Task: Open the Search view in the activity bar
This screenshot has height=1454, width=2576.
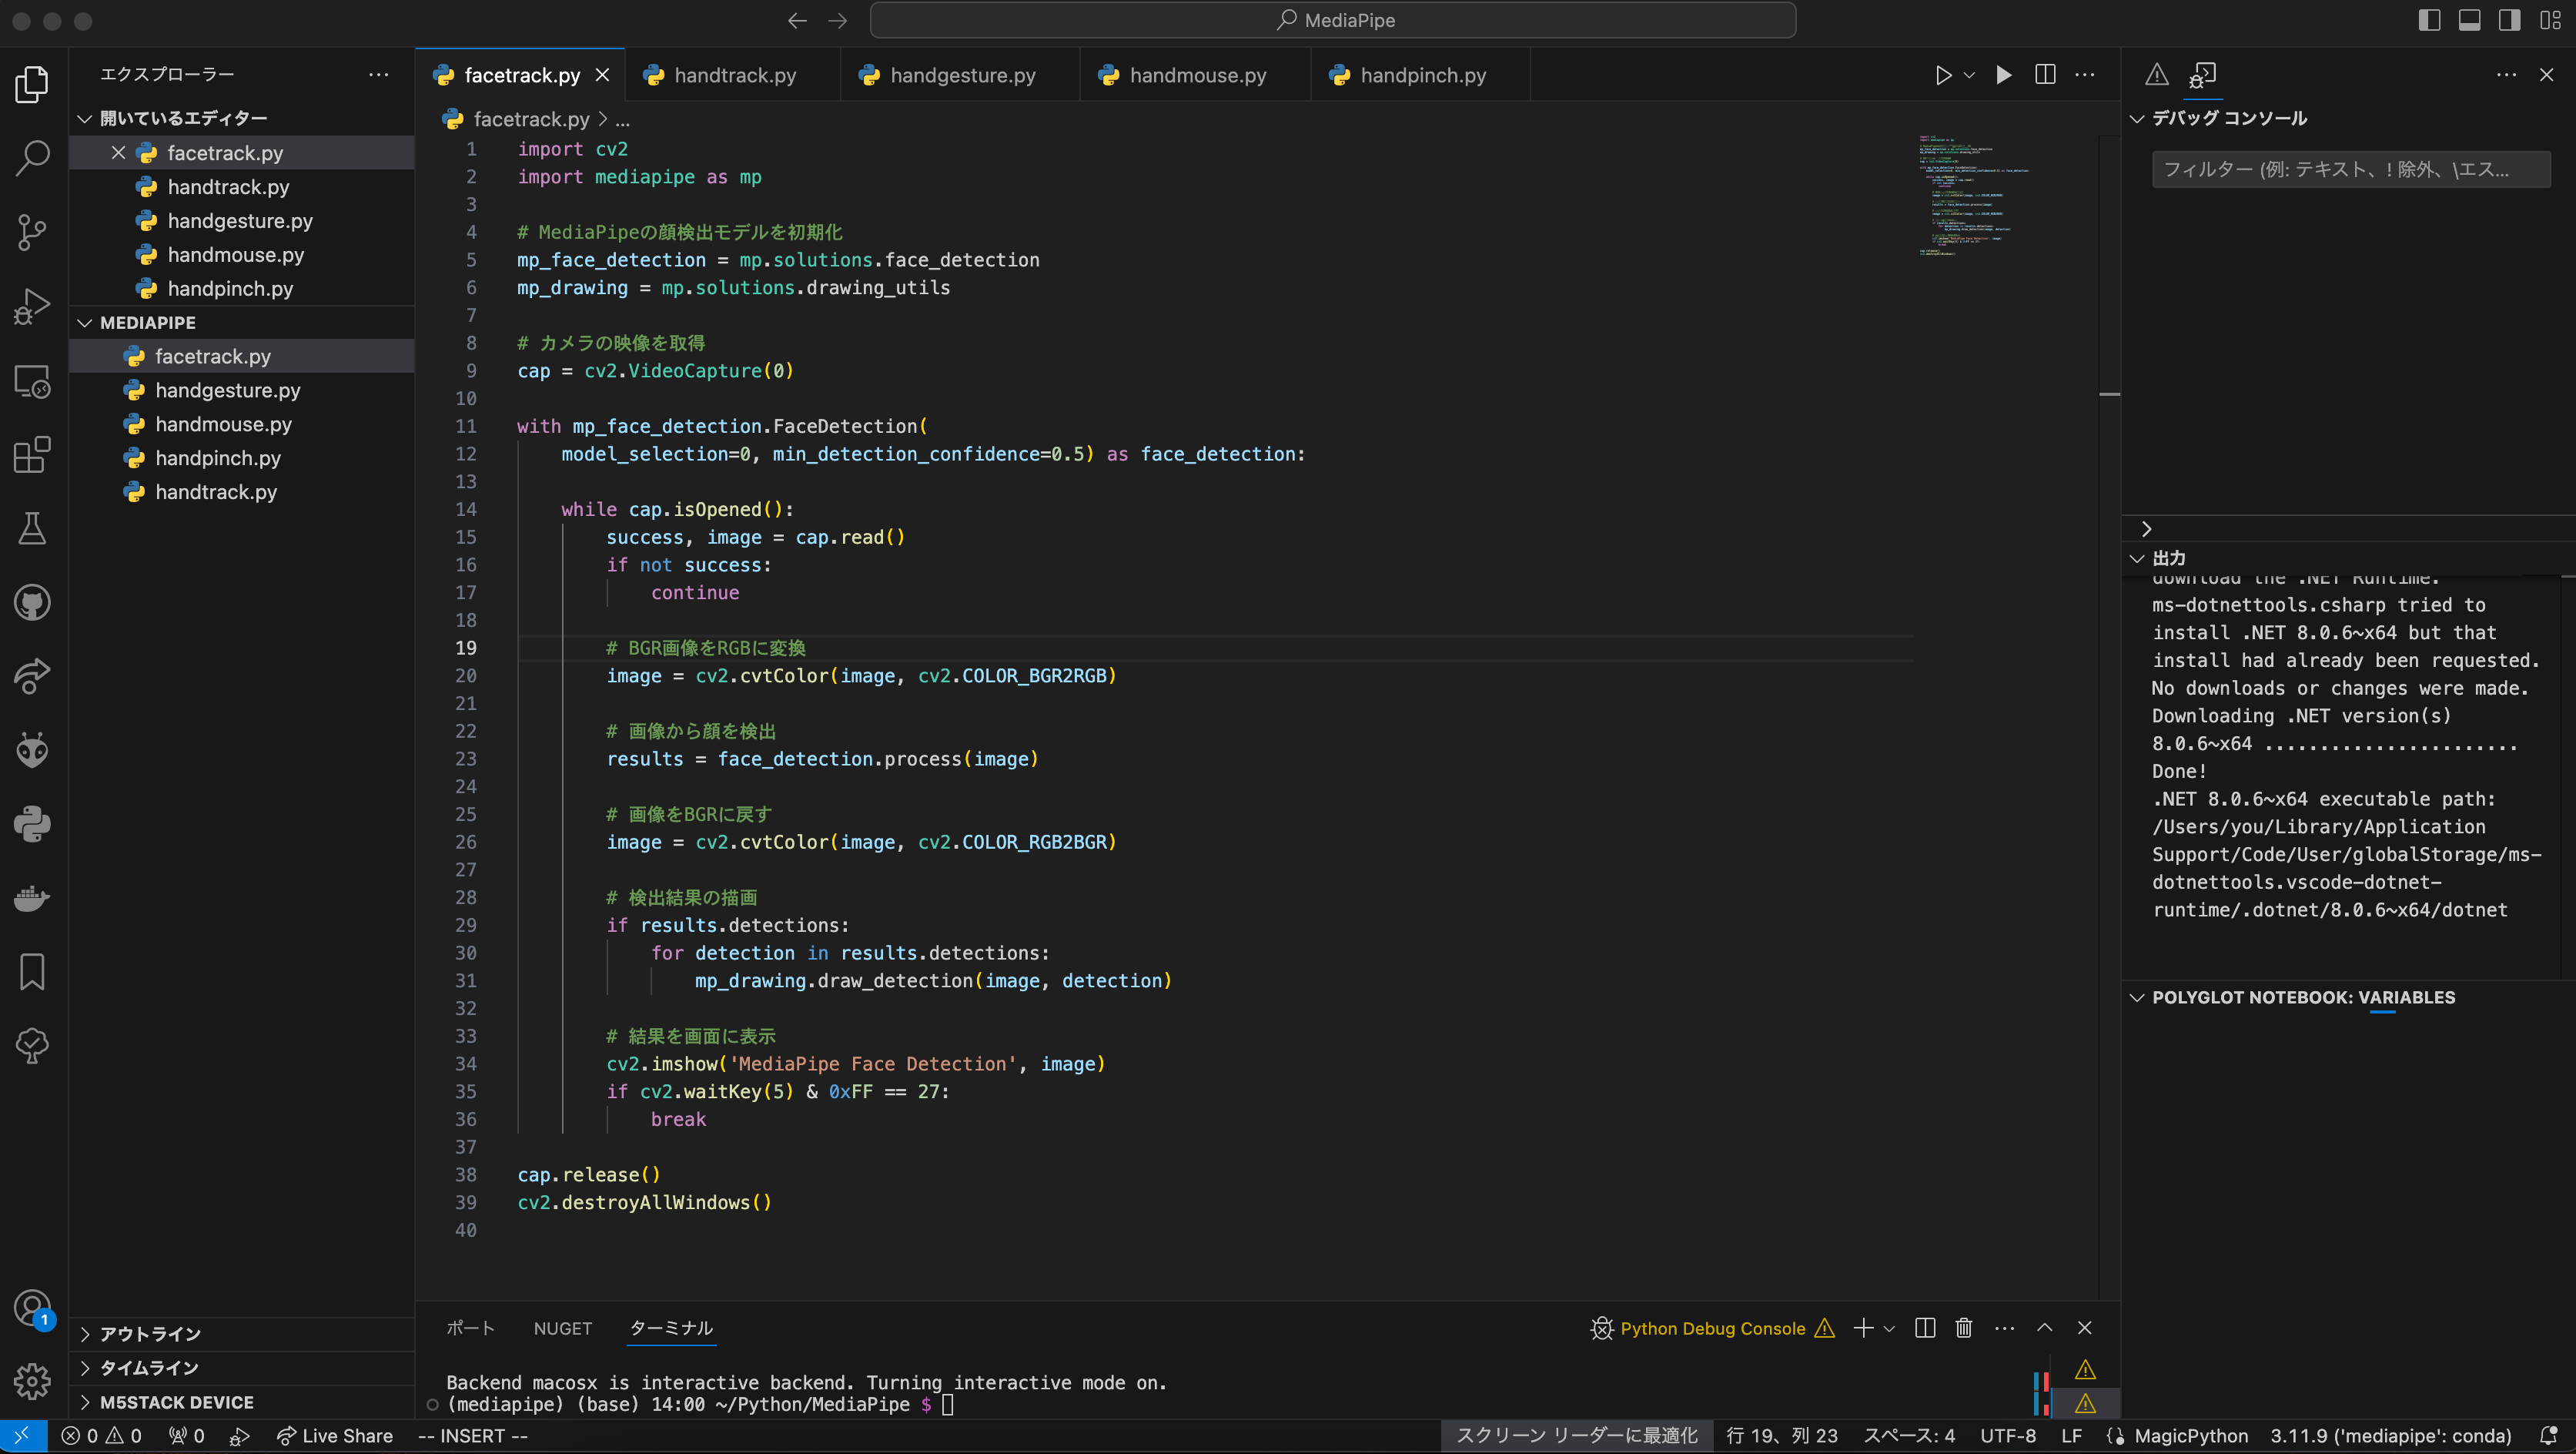Action: coord(32,158)
